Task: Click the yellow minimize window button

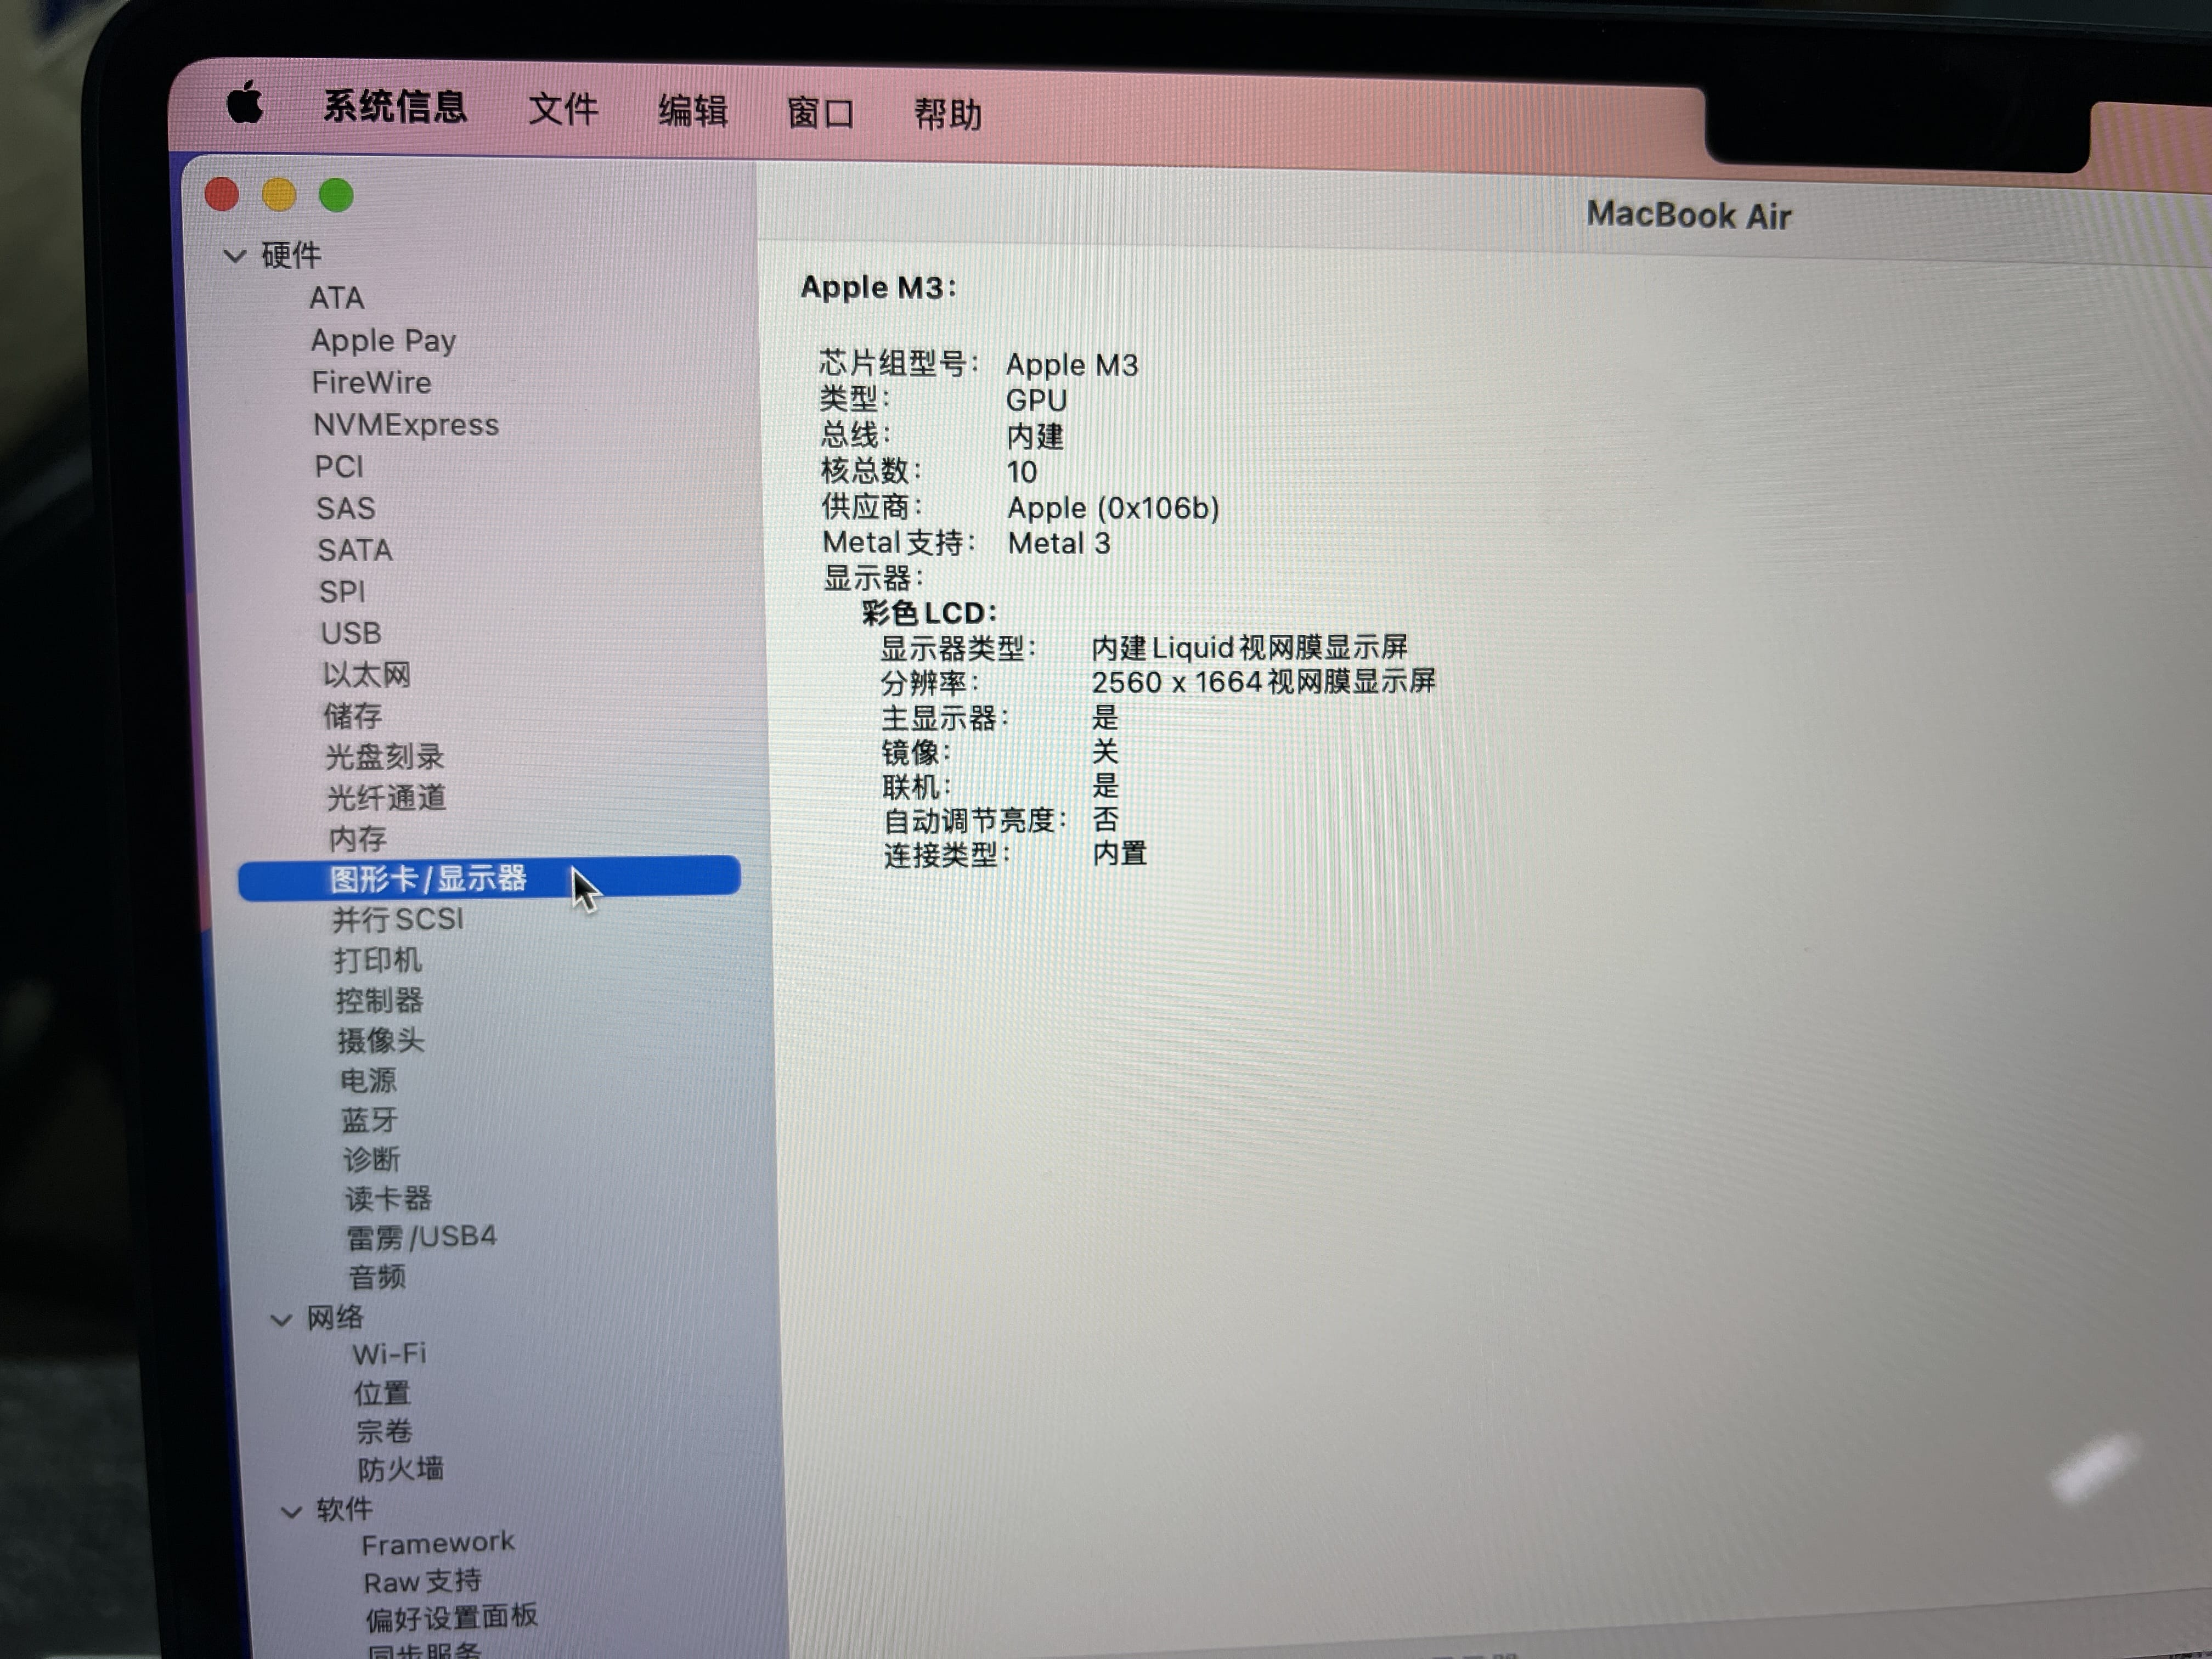Action: (279, 194)
